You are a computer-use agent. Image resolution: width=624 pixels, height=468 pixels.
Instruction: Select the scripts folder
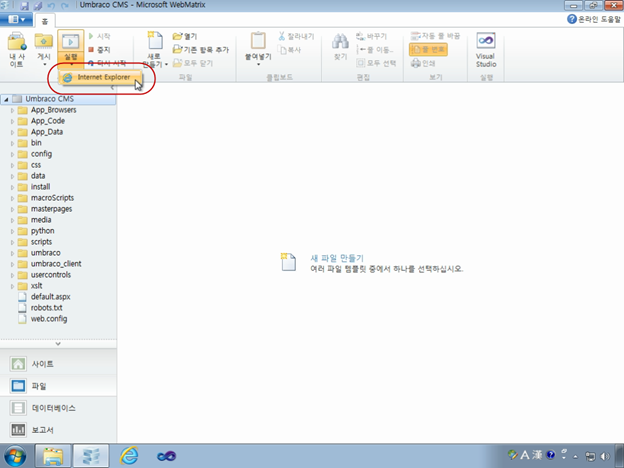[41, 242]
